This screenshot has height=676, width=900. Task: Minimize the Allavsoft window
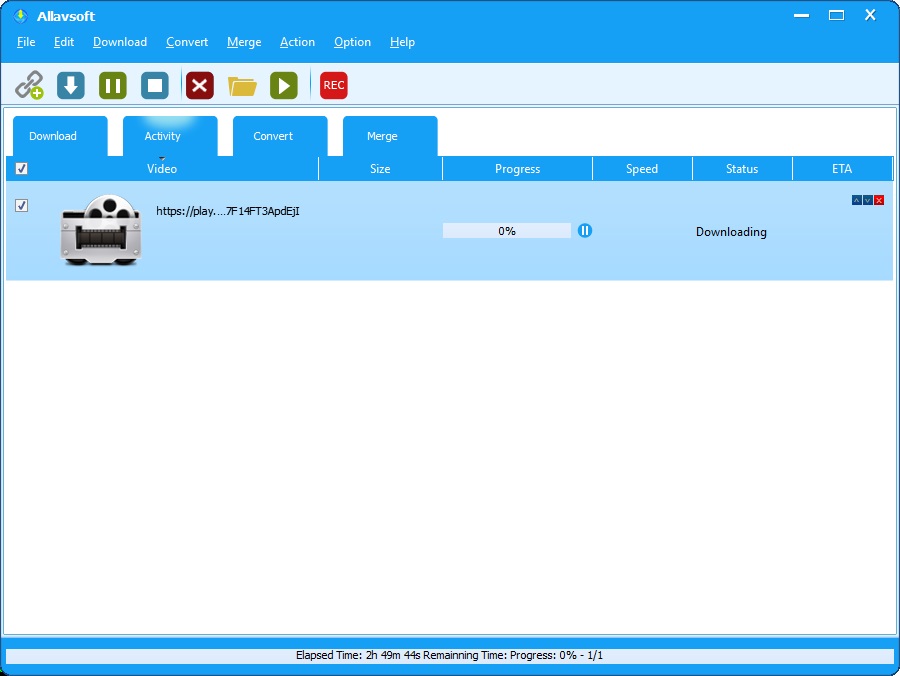[x=802, y=15]
